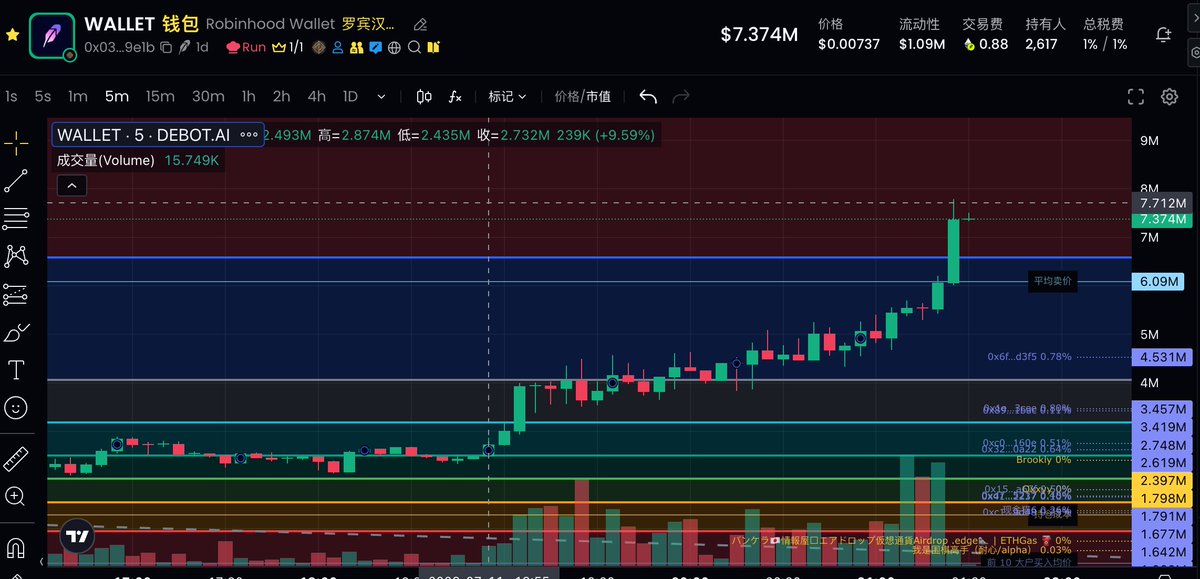Select the ruler measure tool
1200x579 pixels.
click(16, 459)
